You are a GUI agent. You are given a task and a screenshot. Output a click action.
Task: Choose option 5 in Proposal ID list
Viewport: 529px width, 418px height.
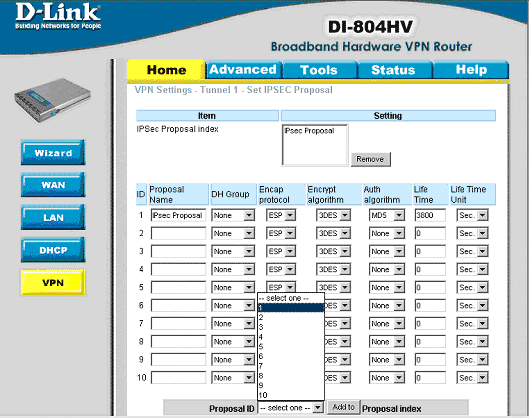[291, 346]
